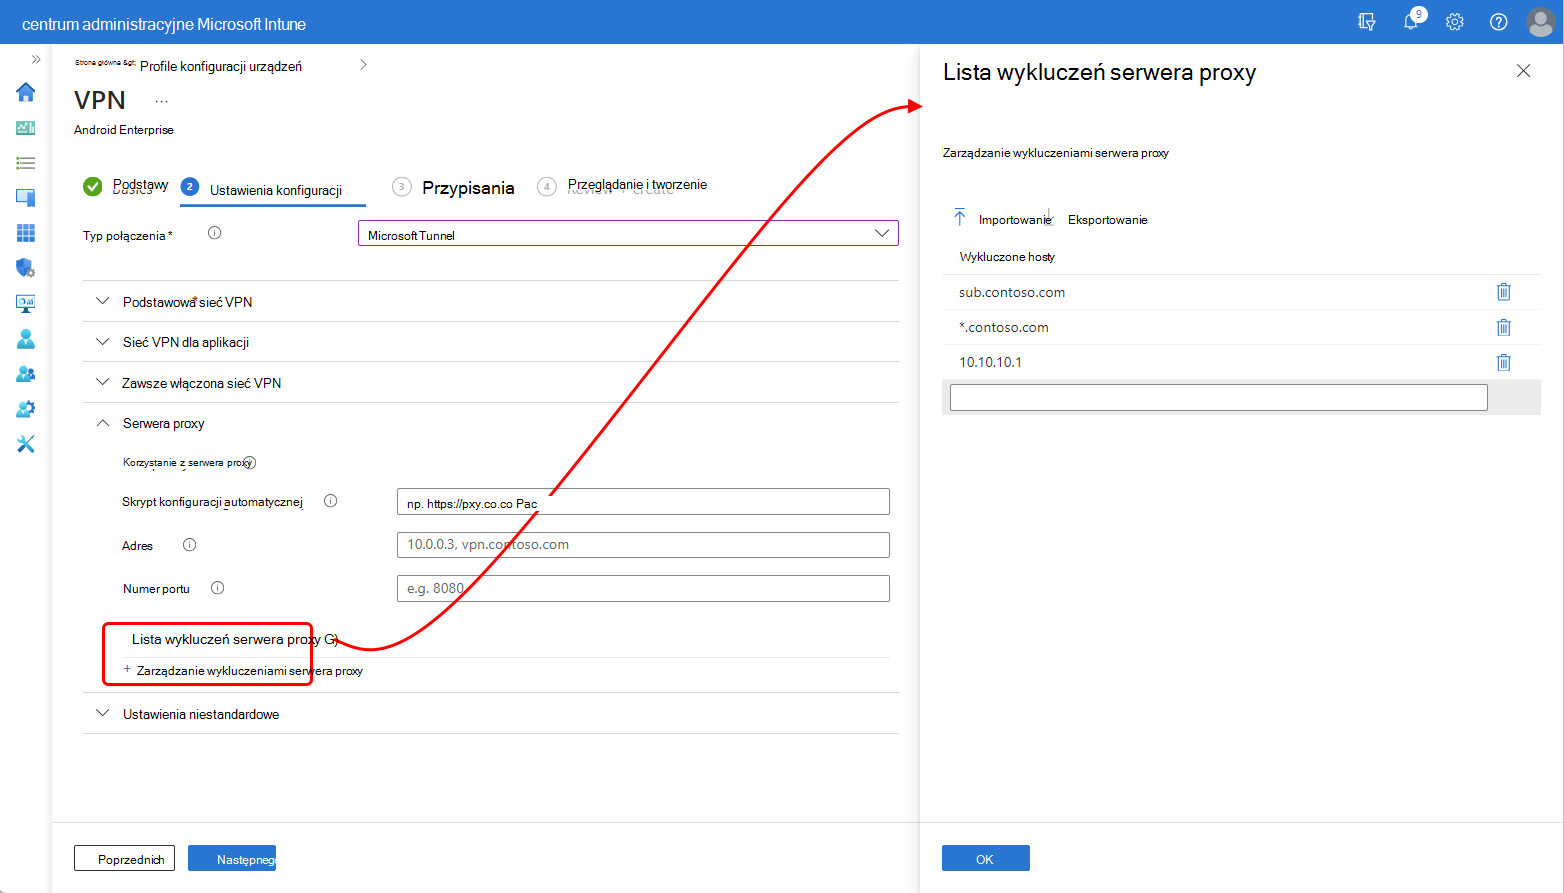Click the Poprzednich button
Screen dimensions: 1564x893
[124, 858]
